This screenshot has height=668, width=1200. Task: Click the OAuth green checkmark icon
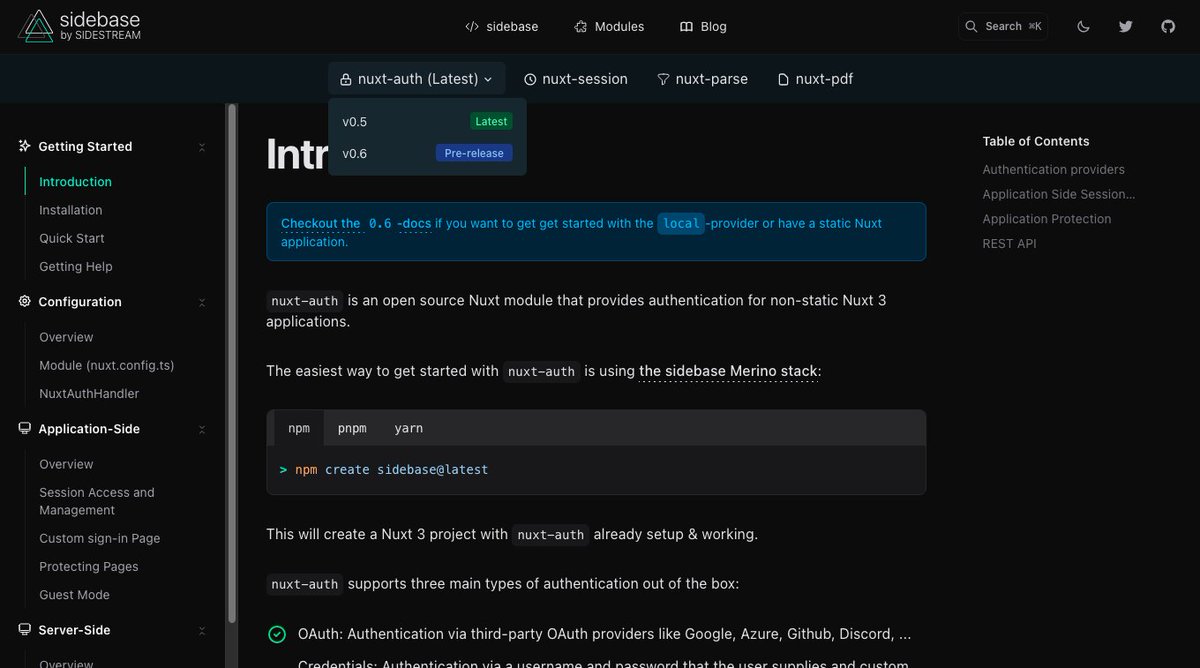click(x=277, y=634)
